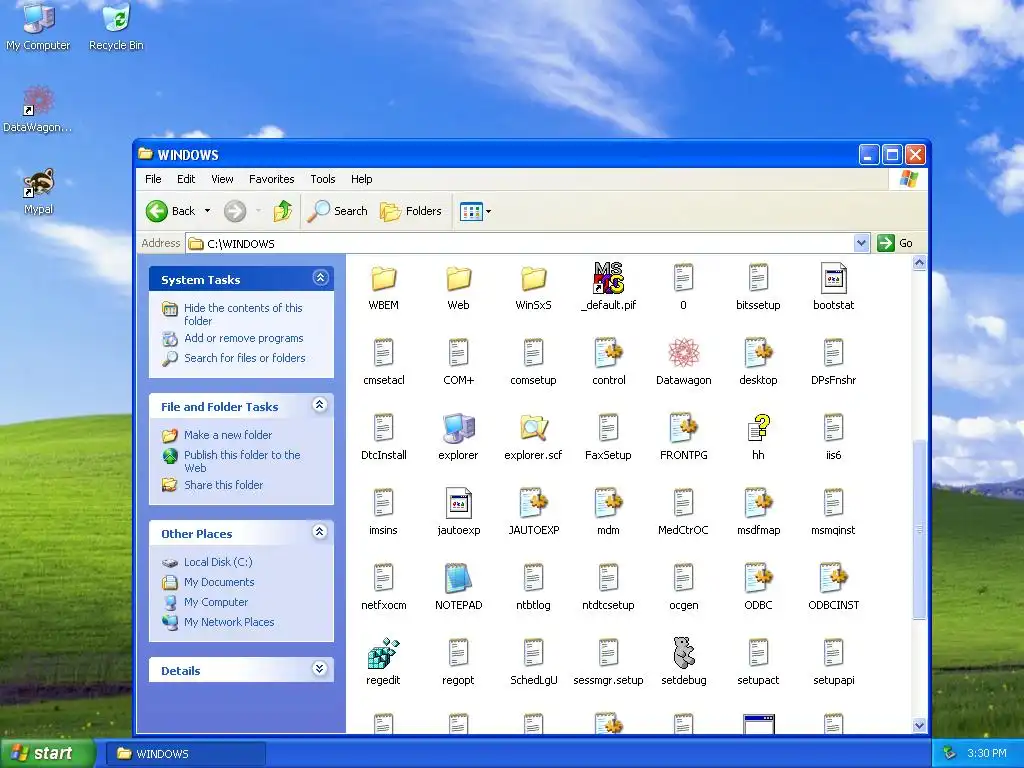Select the _default.pif MS-DOS icon

point(609,278)
